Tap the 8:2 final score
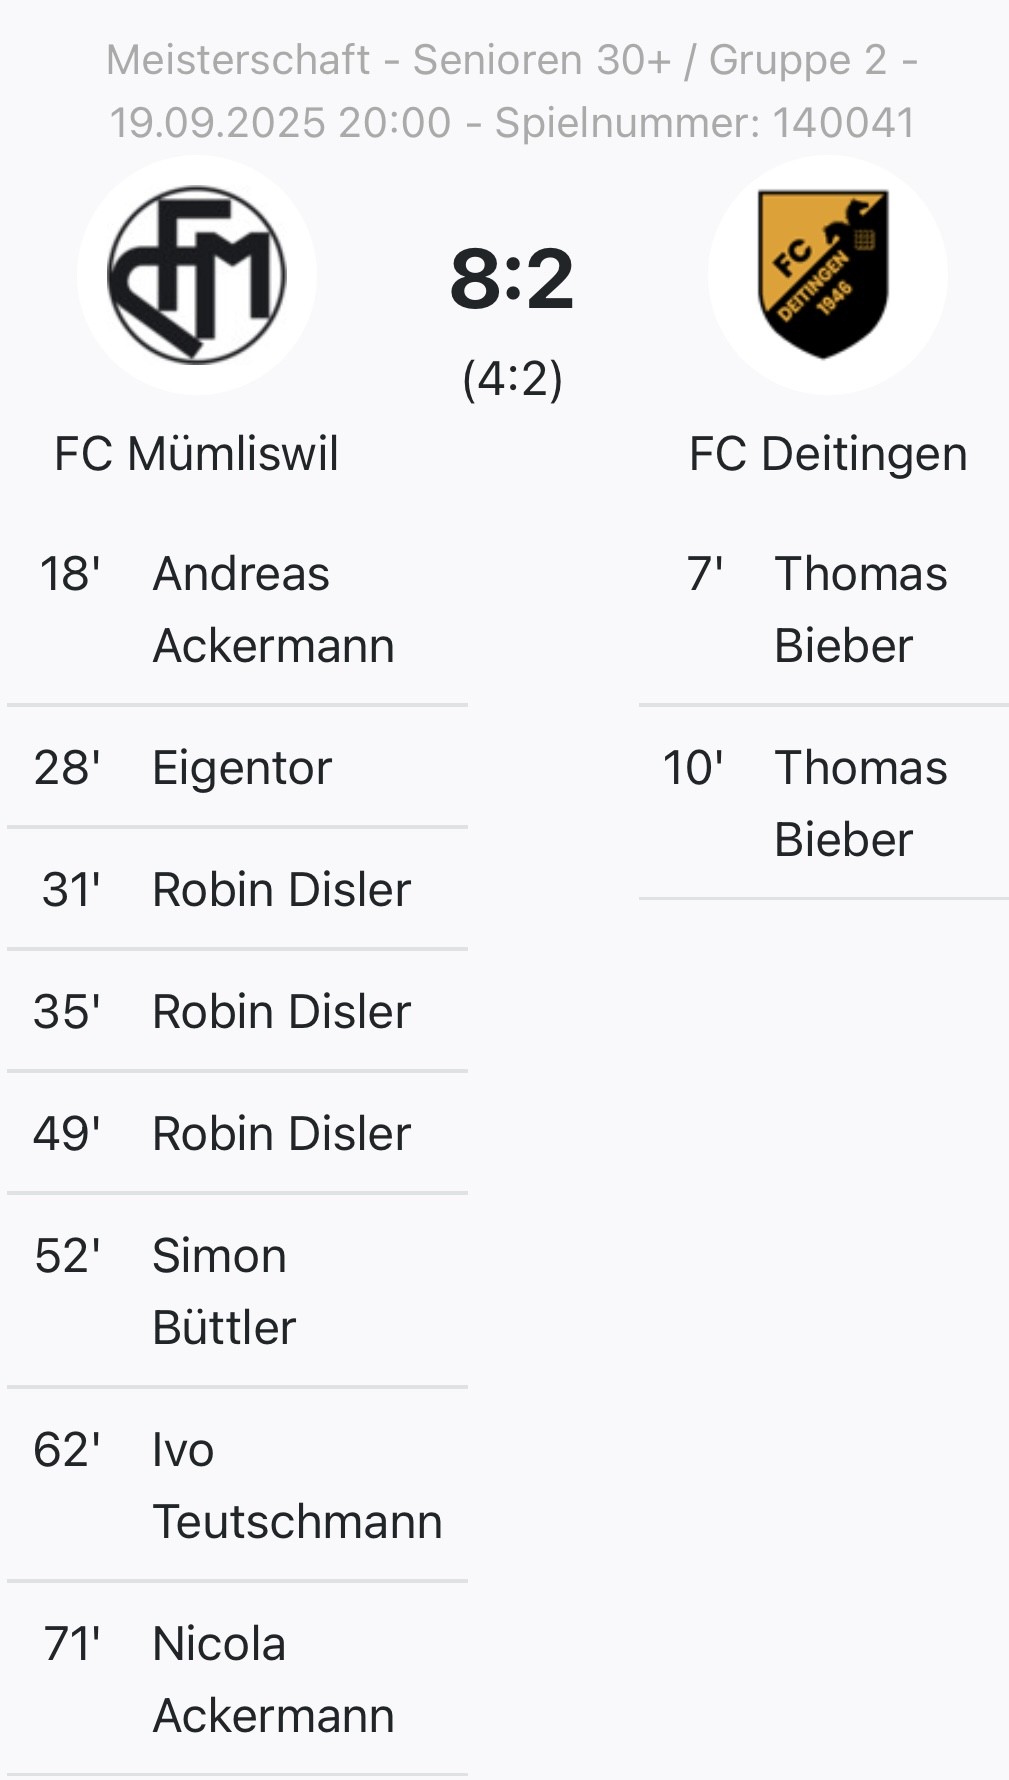The width and height of the screenshot is (1009, 1780). tap(512, 279)
